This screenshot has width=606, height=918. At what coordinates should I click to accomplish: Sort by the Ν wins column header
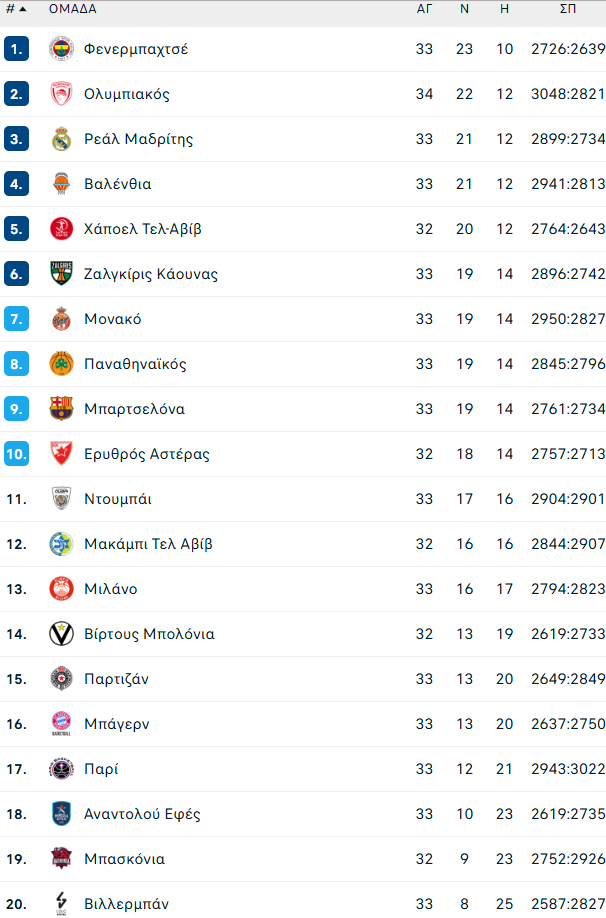(464, 9)
